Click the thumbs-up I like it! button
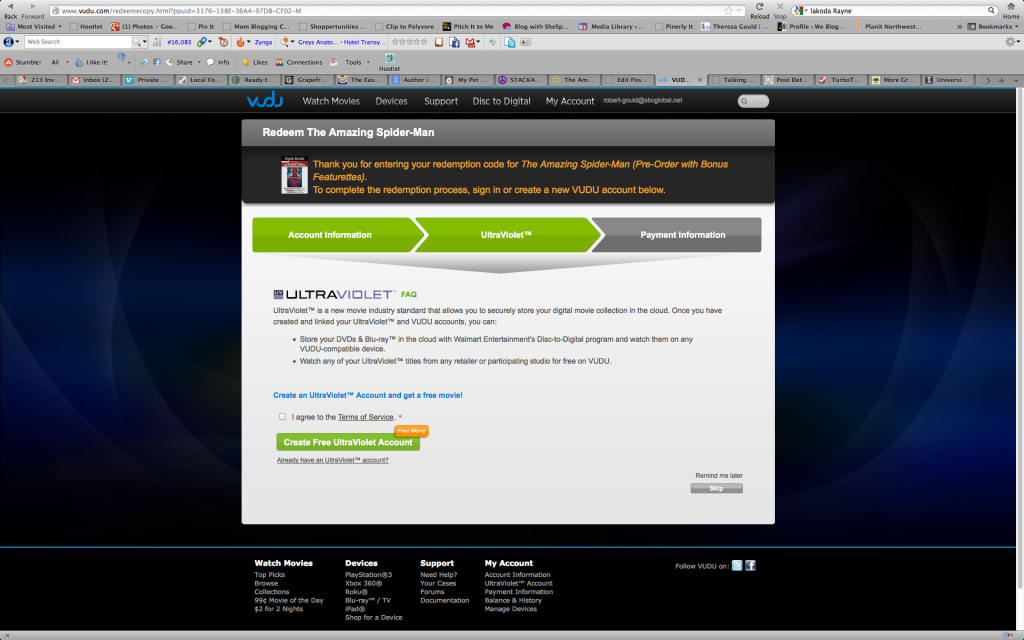 point(91,62)
